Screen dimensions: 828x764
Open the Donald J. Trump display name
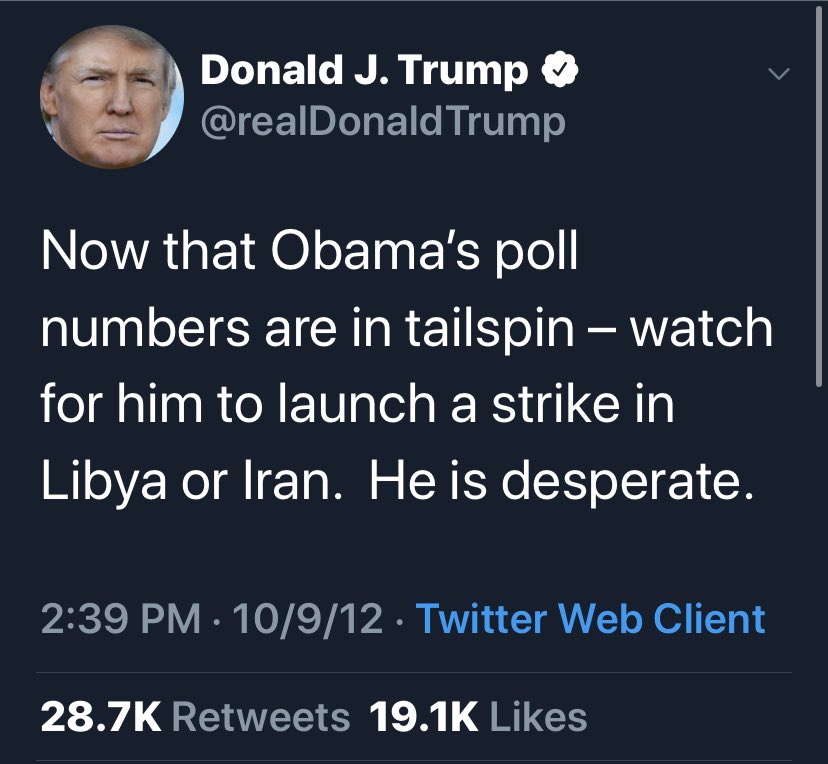(x=364, y=71)
